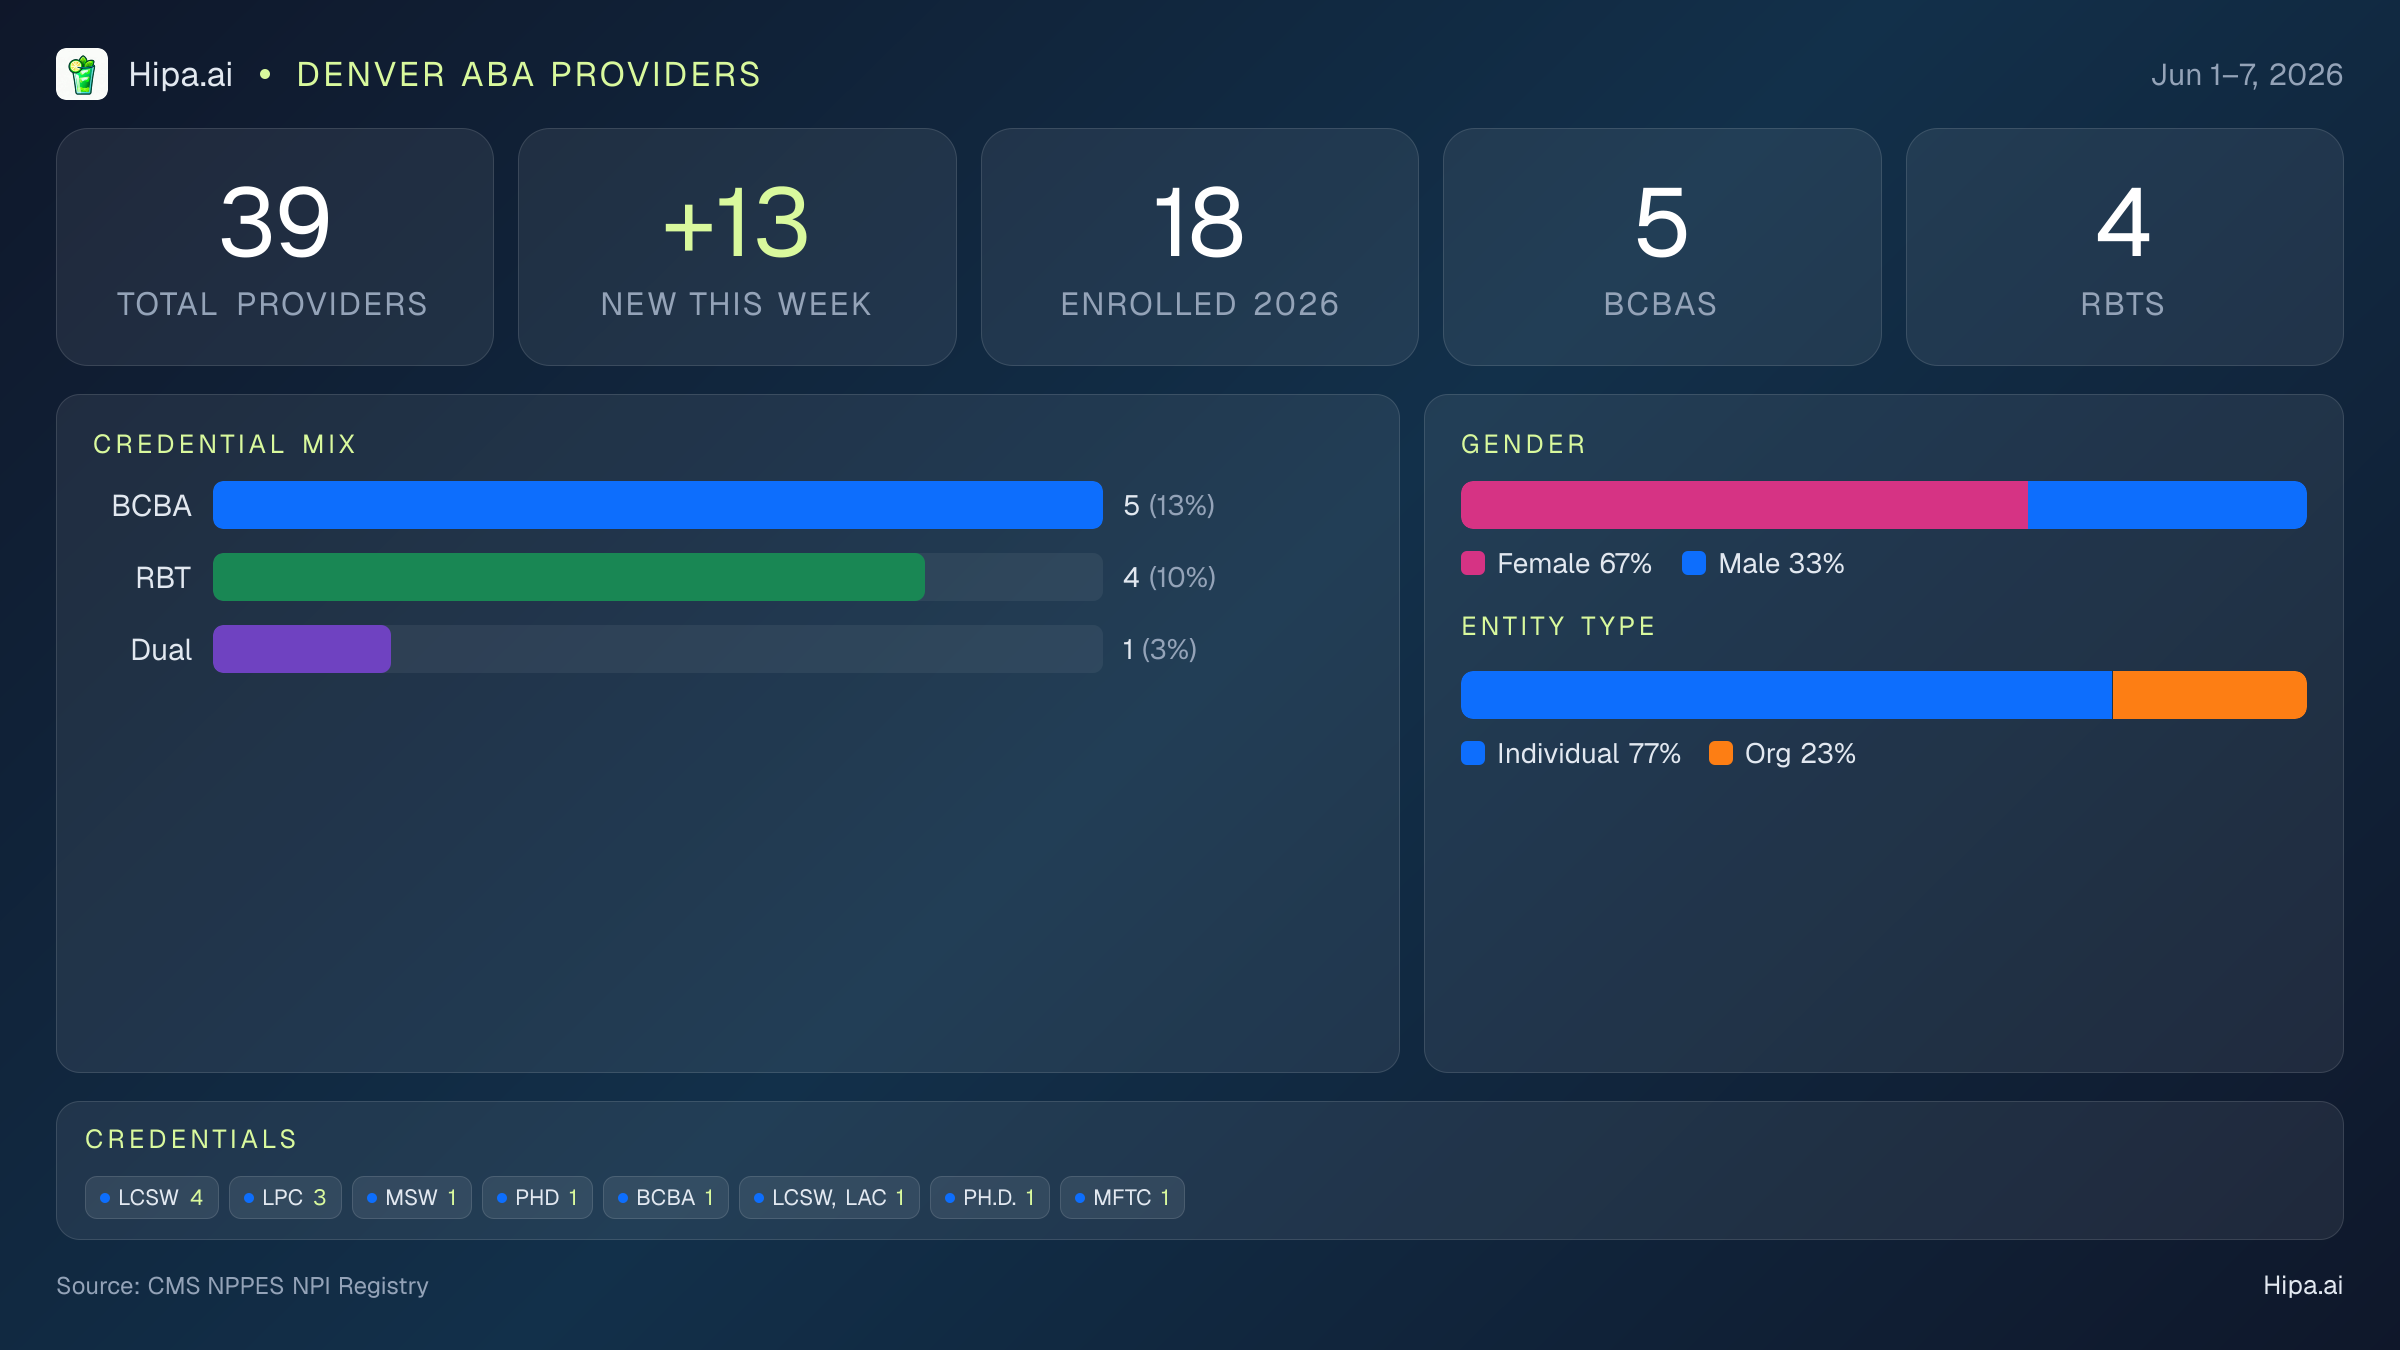Open the Total Providers 39 card

(x=275, y=247)
